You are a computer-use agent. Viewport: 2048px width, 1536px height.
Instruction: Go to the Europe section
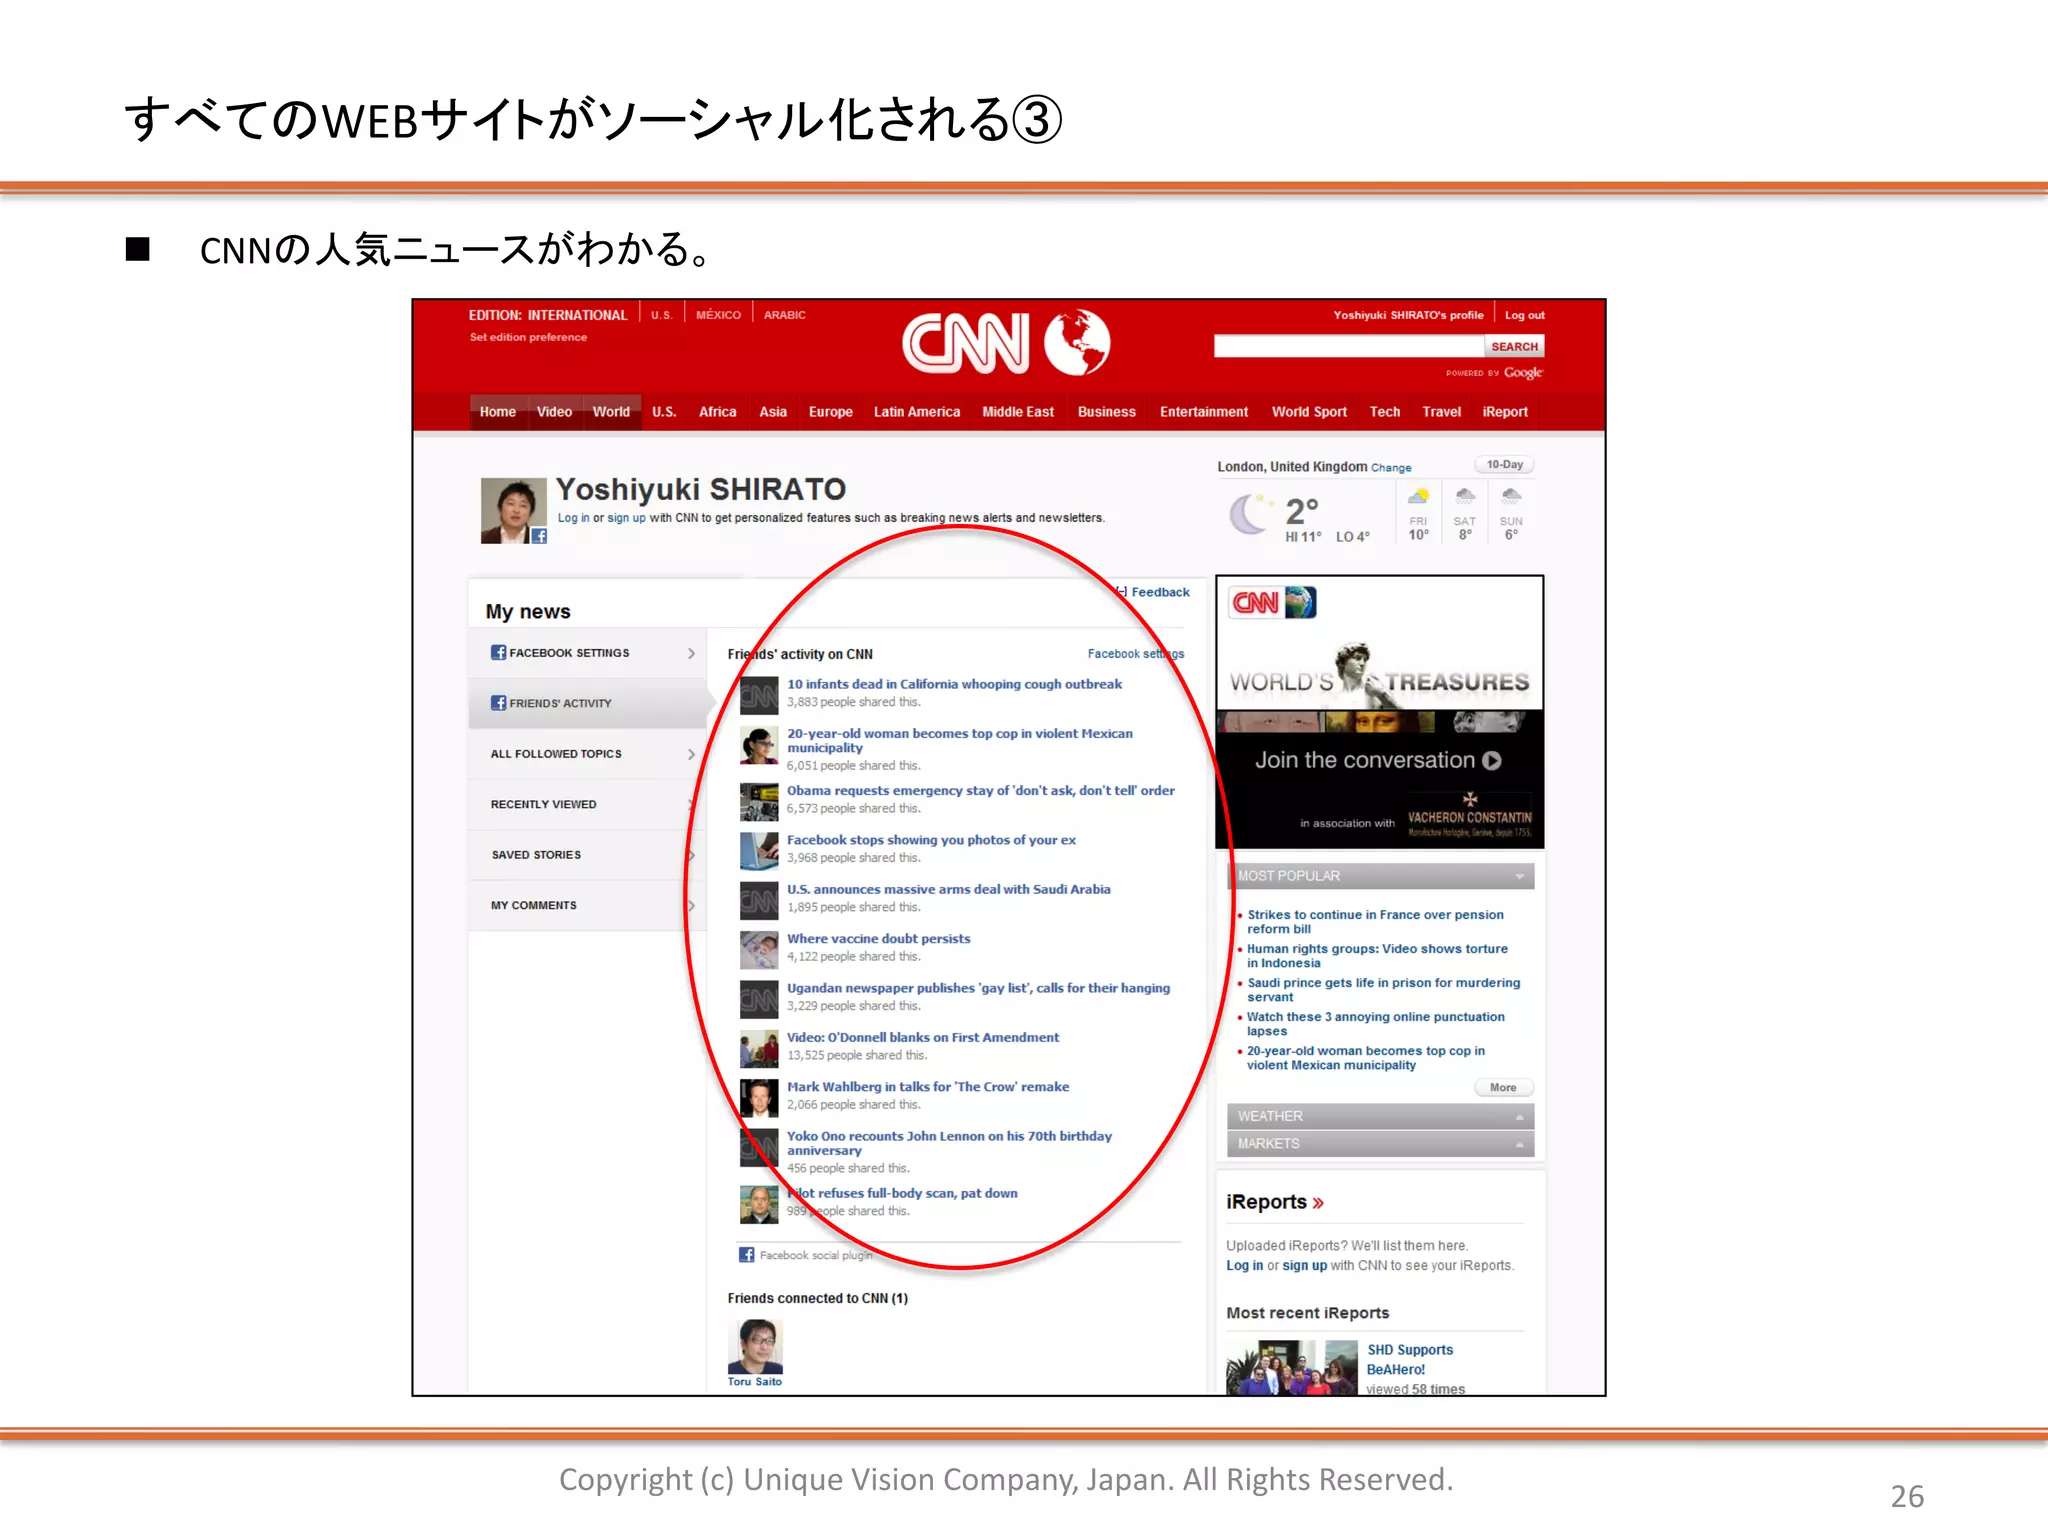coord(830,412)
